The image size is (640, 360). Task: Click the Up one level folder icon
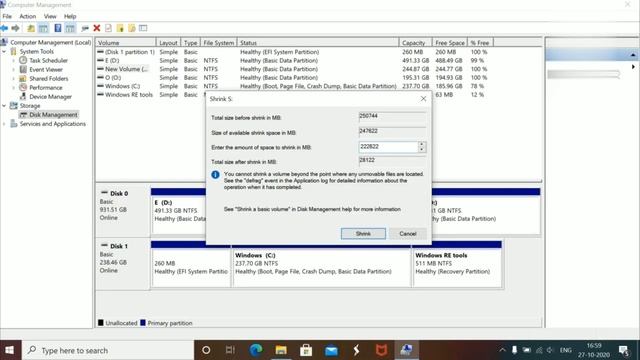coord(31,28)
